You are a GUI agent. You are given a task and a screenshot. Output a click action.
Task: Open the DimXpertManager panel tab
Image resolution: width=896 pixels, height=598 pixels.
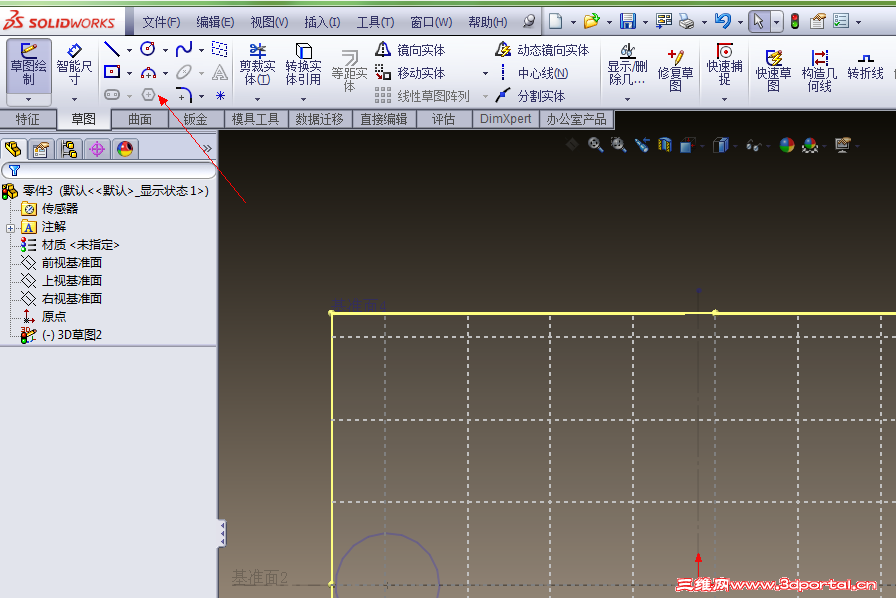tap(97, 150)
